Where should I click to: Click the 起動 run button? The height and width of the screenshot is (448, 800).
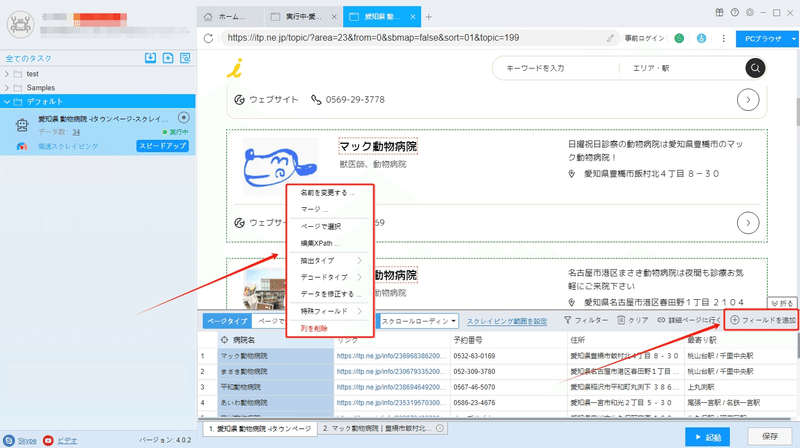click(707, 437)
